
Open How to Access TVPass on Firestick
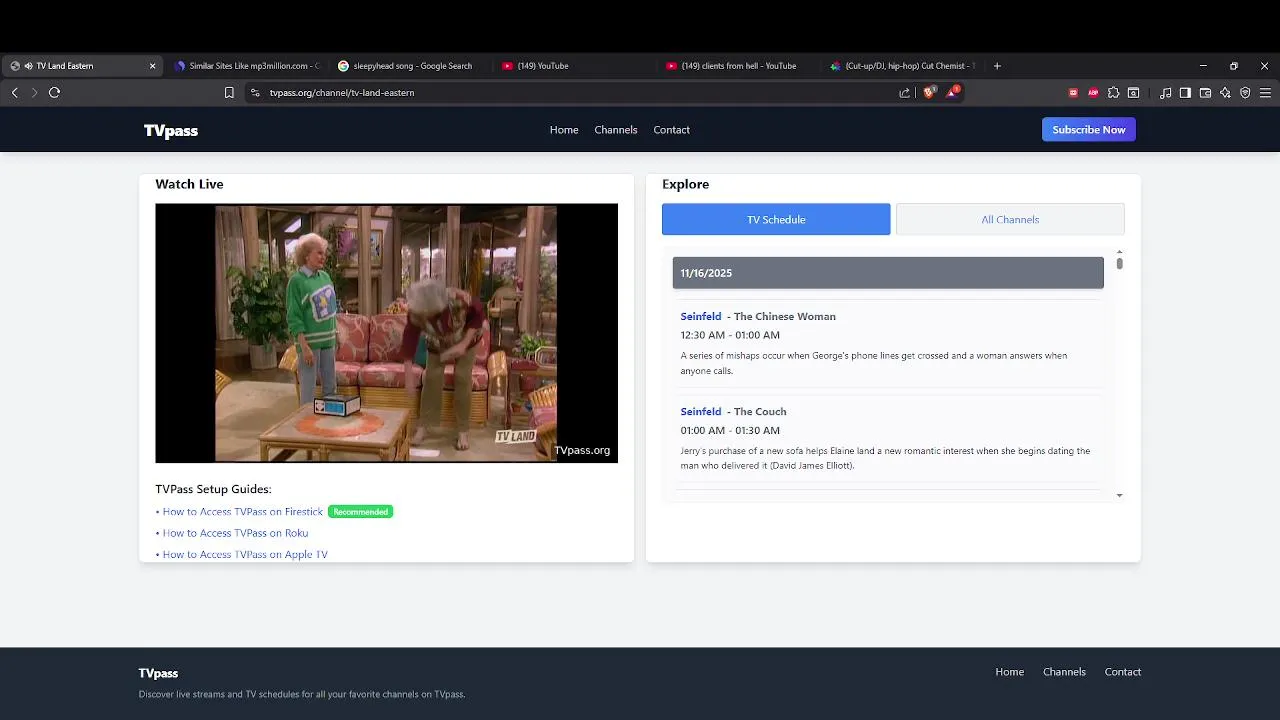243,512
